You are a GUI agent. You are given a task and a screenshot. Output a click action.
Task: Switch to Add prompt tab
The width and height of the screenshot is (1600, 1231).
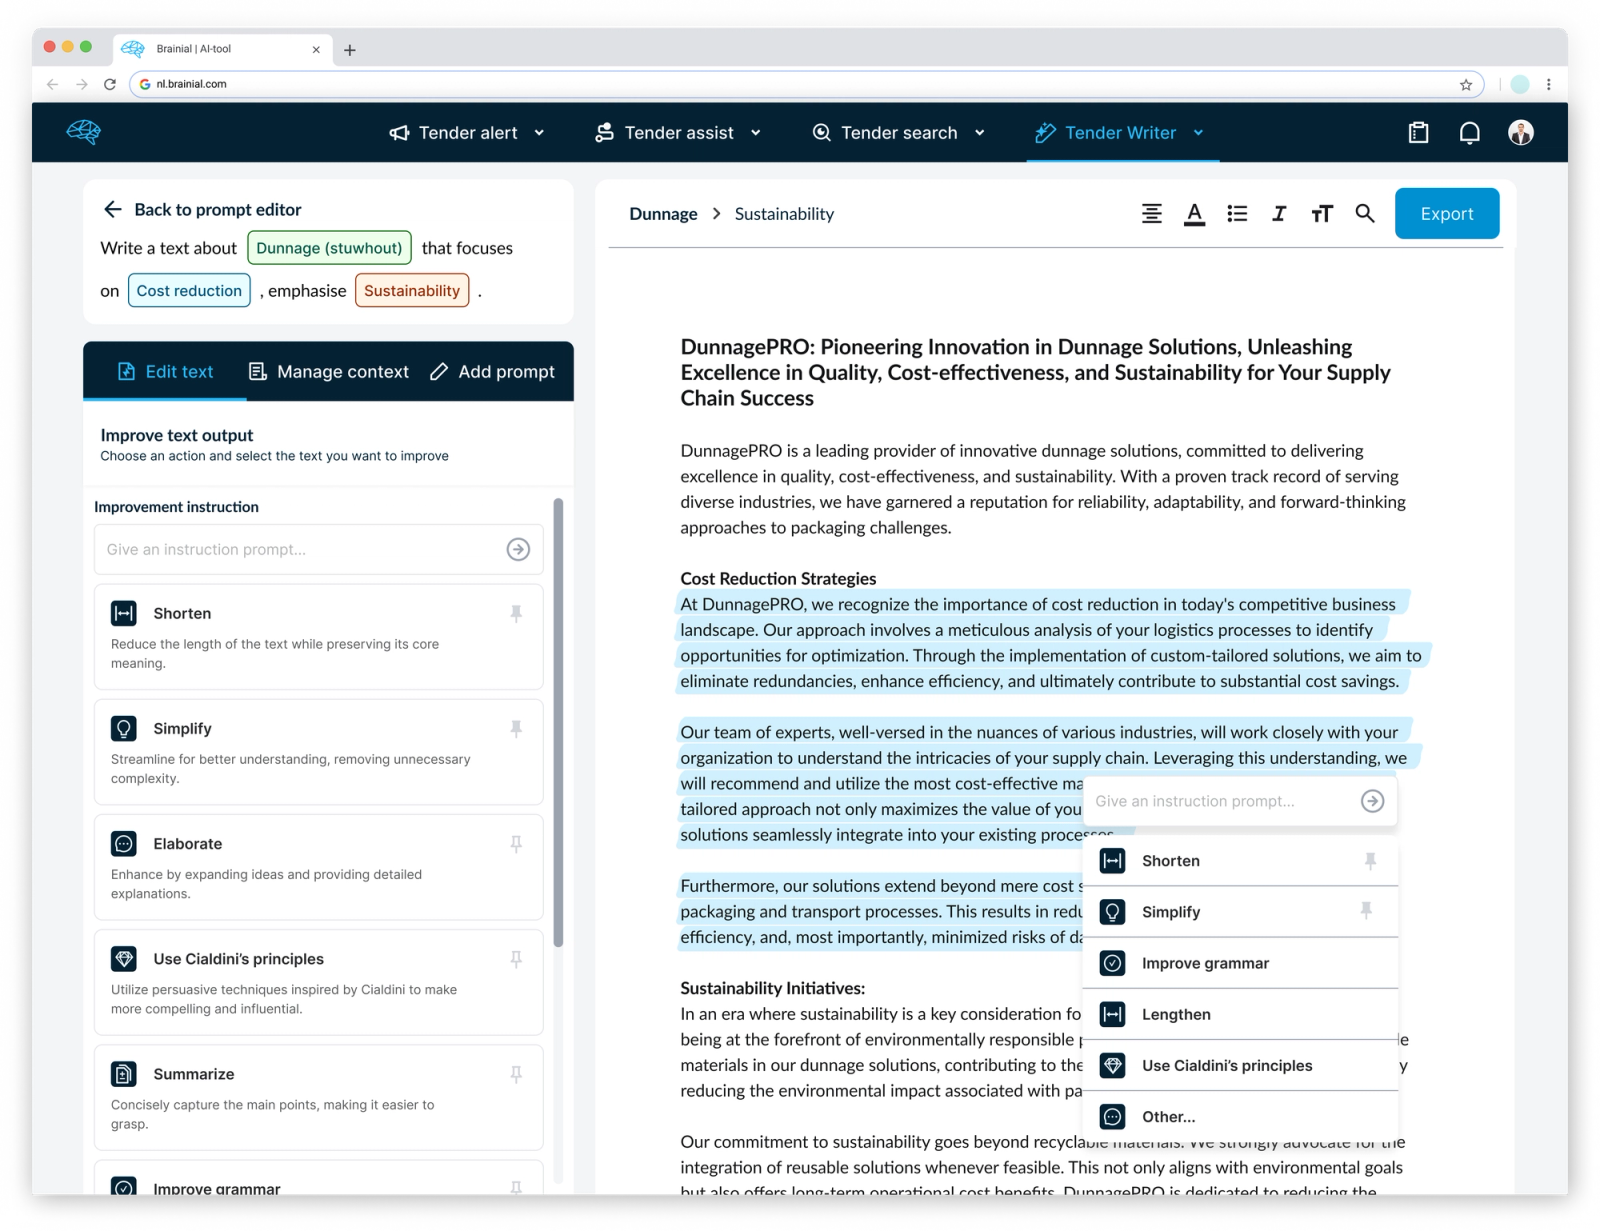tap(492, 371)
